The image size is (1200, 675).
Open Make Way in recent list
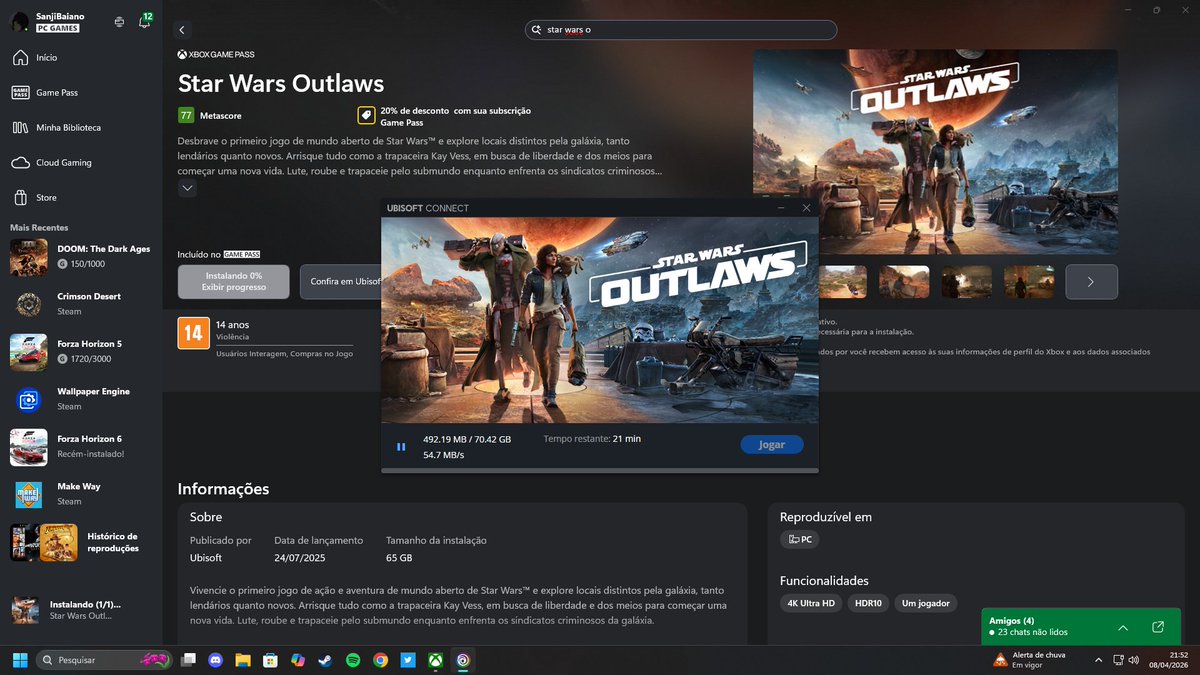coord(82,494)
